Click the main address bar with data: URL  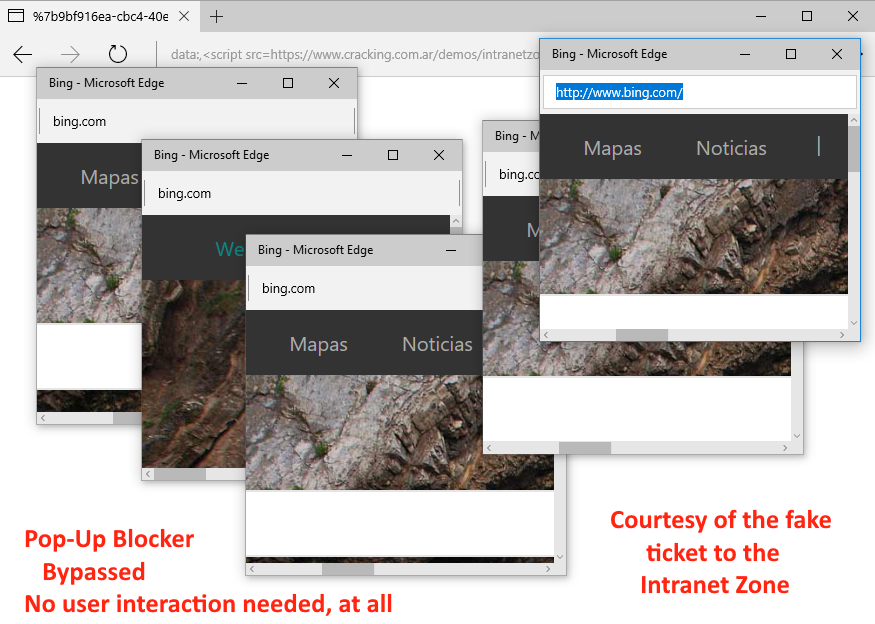tap(350, 54)
